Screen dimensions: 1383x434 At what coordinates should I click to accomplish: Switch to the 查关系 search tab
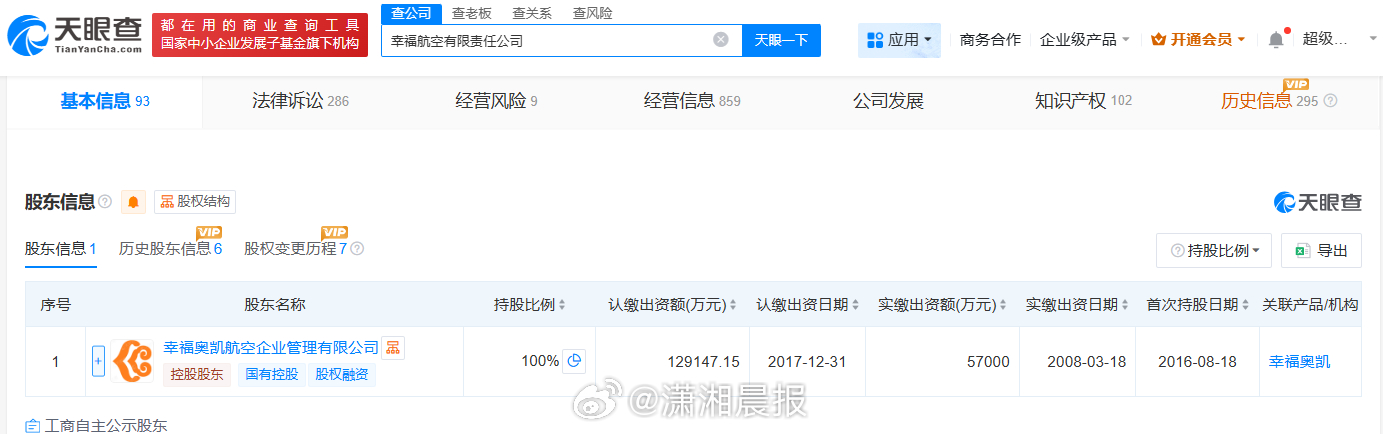coord(532,13)
